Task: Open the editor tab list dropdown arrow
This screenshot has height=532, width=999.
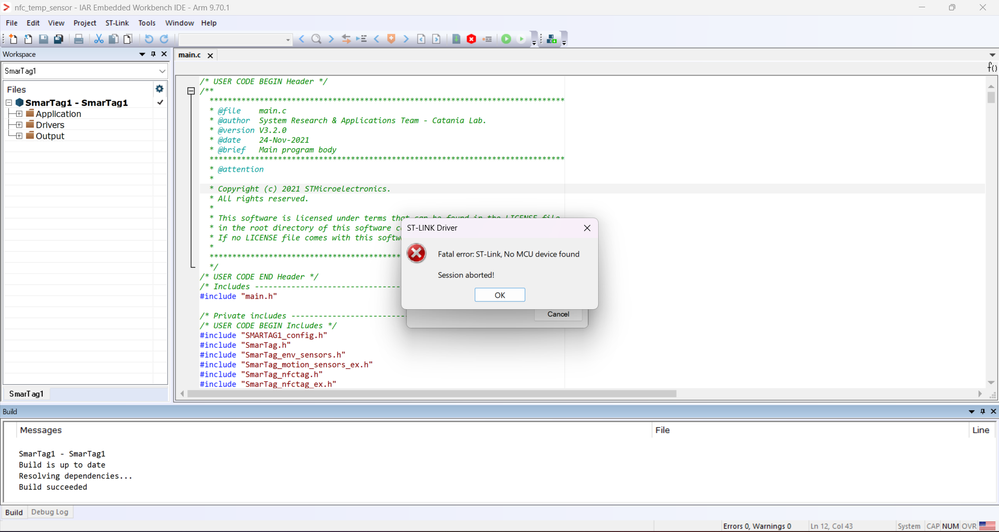Action: pos(992,55)
